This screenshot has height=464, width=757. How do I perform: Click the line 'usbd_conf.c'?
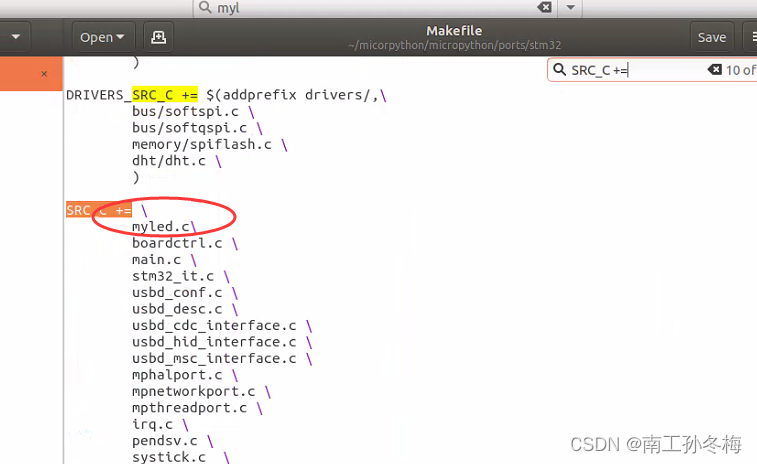pyautogui.click(x=177, y=293)
